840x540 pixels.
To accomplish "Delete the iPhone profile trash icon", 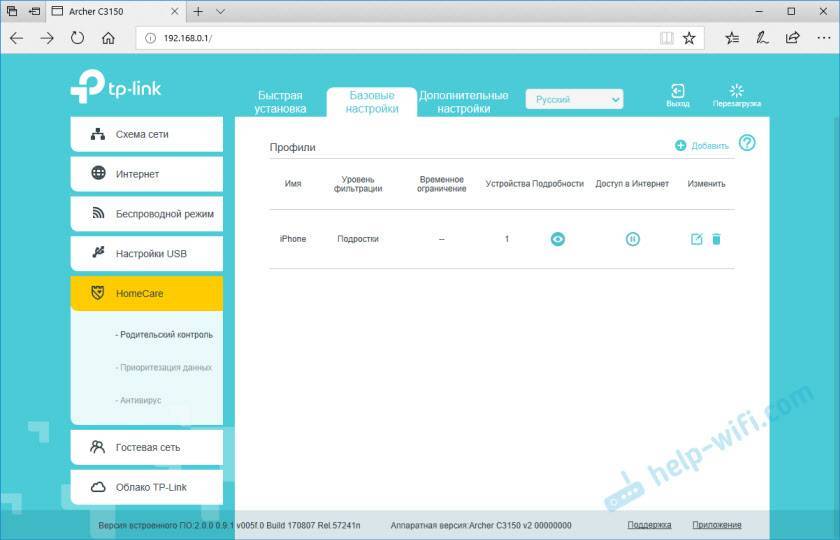I will pyautogui.click(x=716, y=239).
